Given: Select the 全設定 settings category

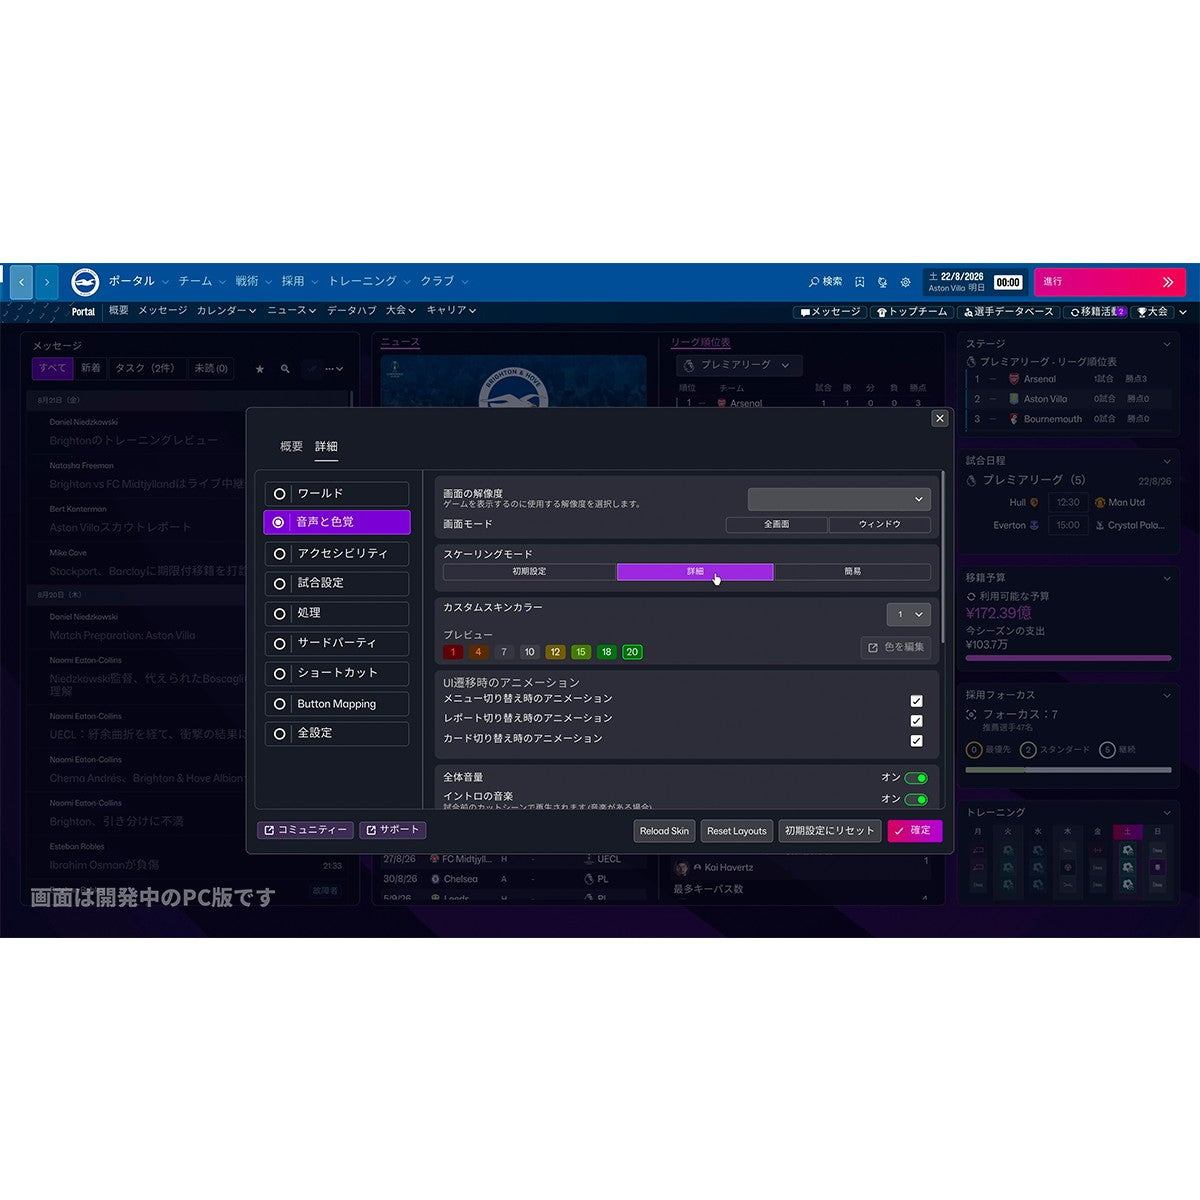Looking at the screenshot, I should click(337, 733).
